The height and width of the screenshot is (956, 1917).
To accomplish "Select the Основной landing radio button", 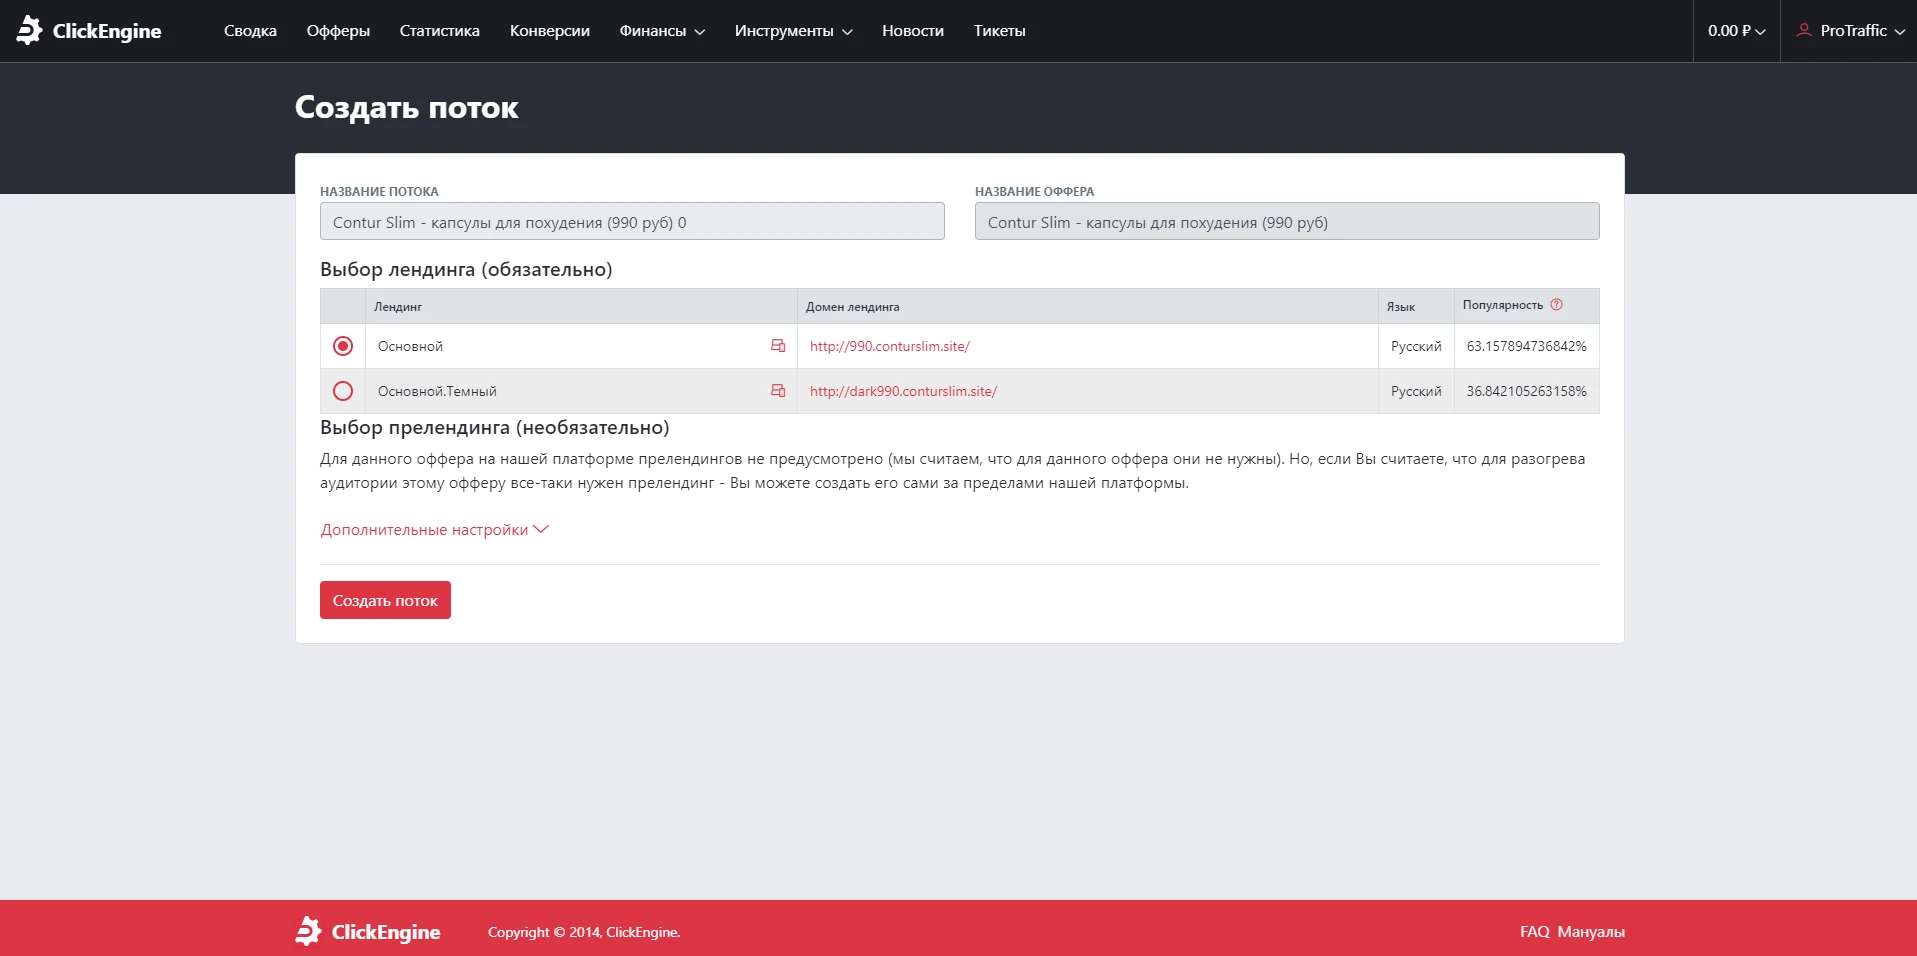I will coord(343,346).
